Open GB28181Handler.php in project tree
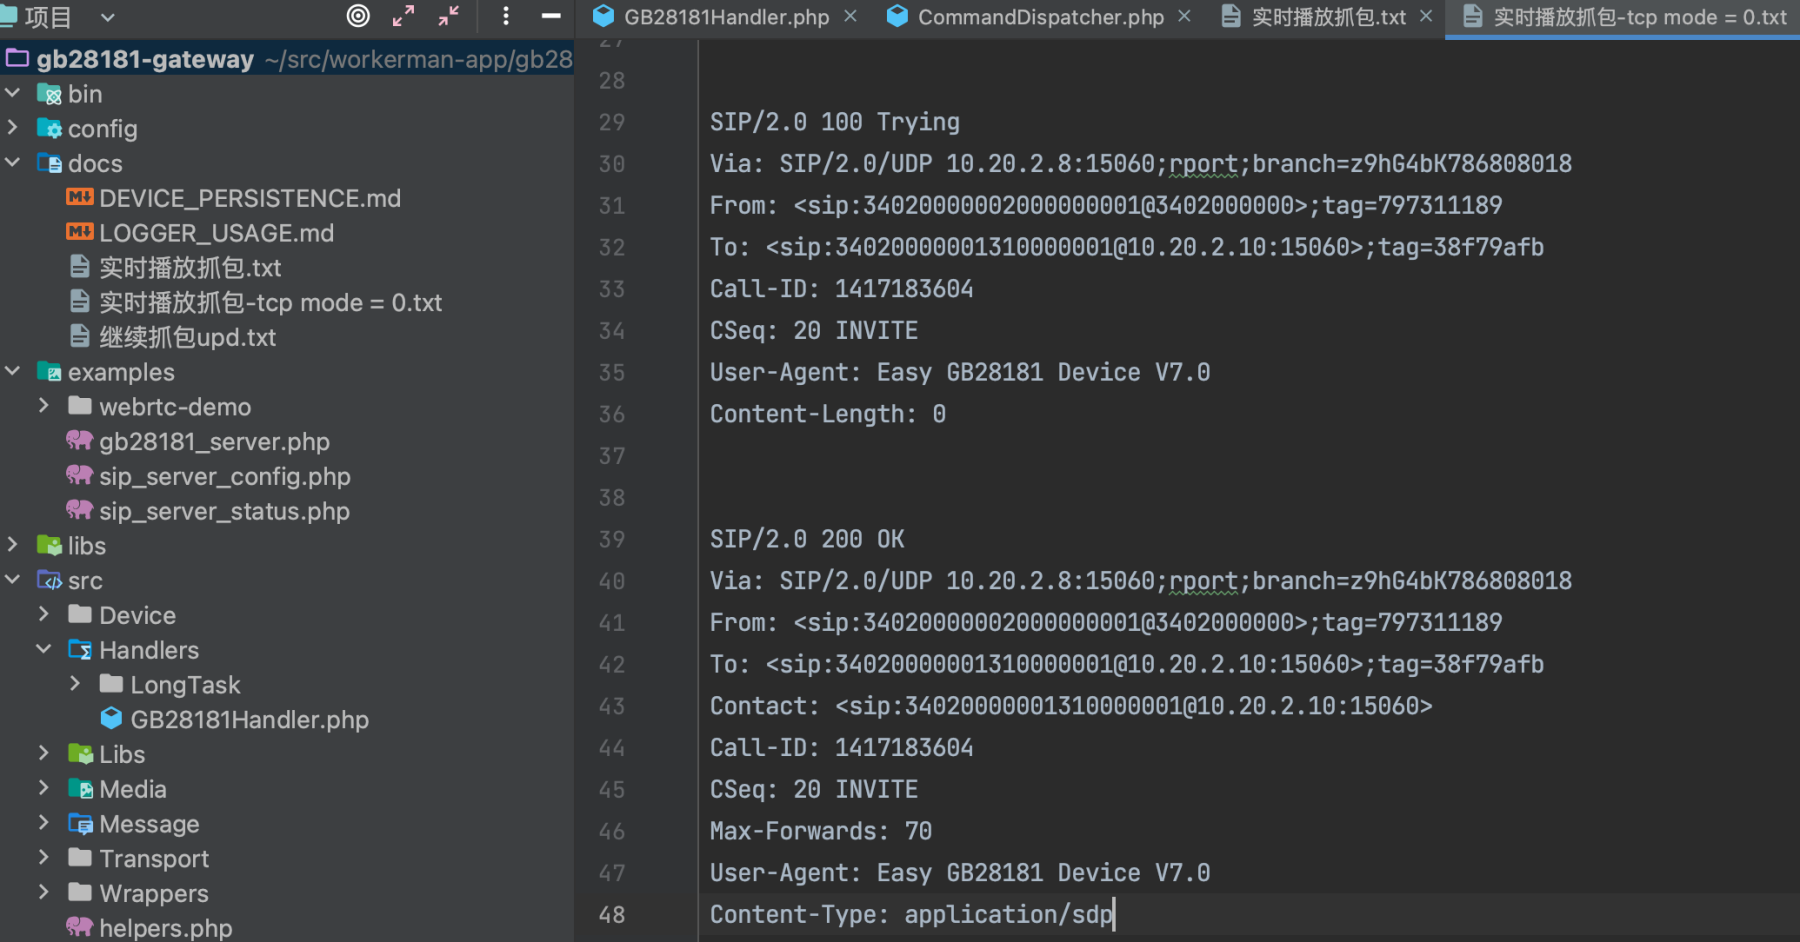The image size is (1800, 942). click(x=249, y=719)
